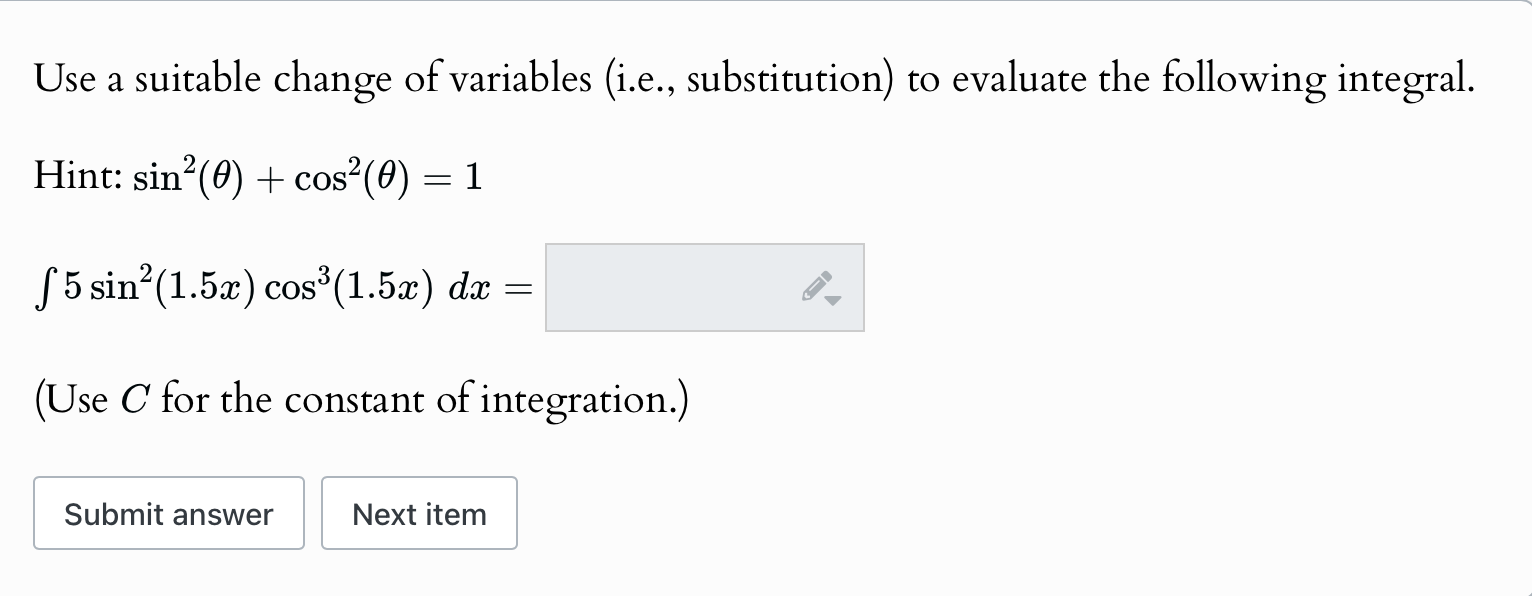Click the constant of integration note
1532x596 pixels.
tap(359, 398)
